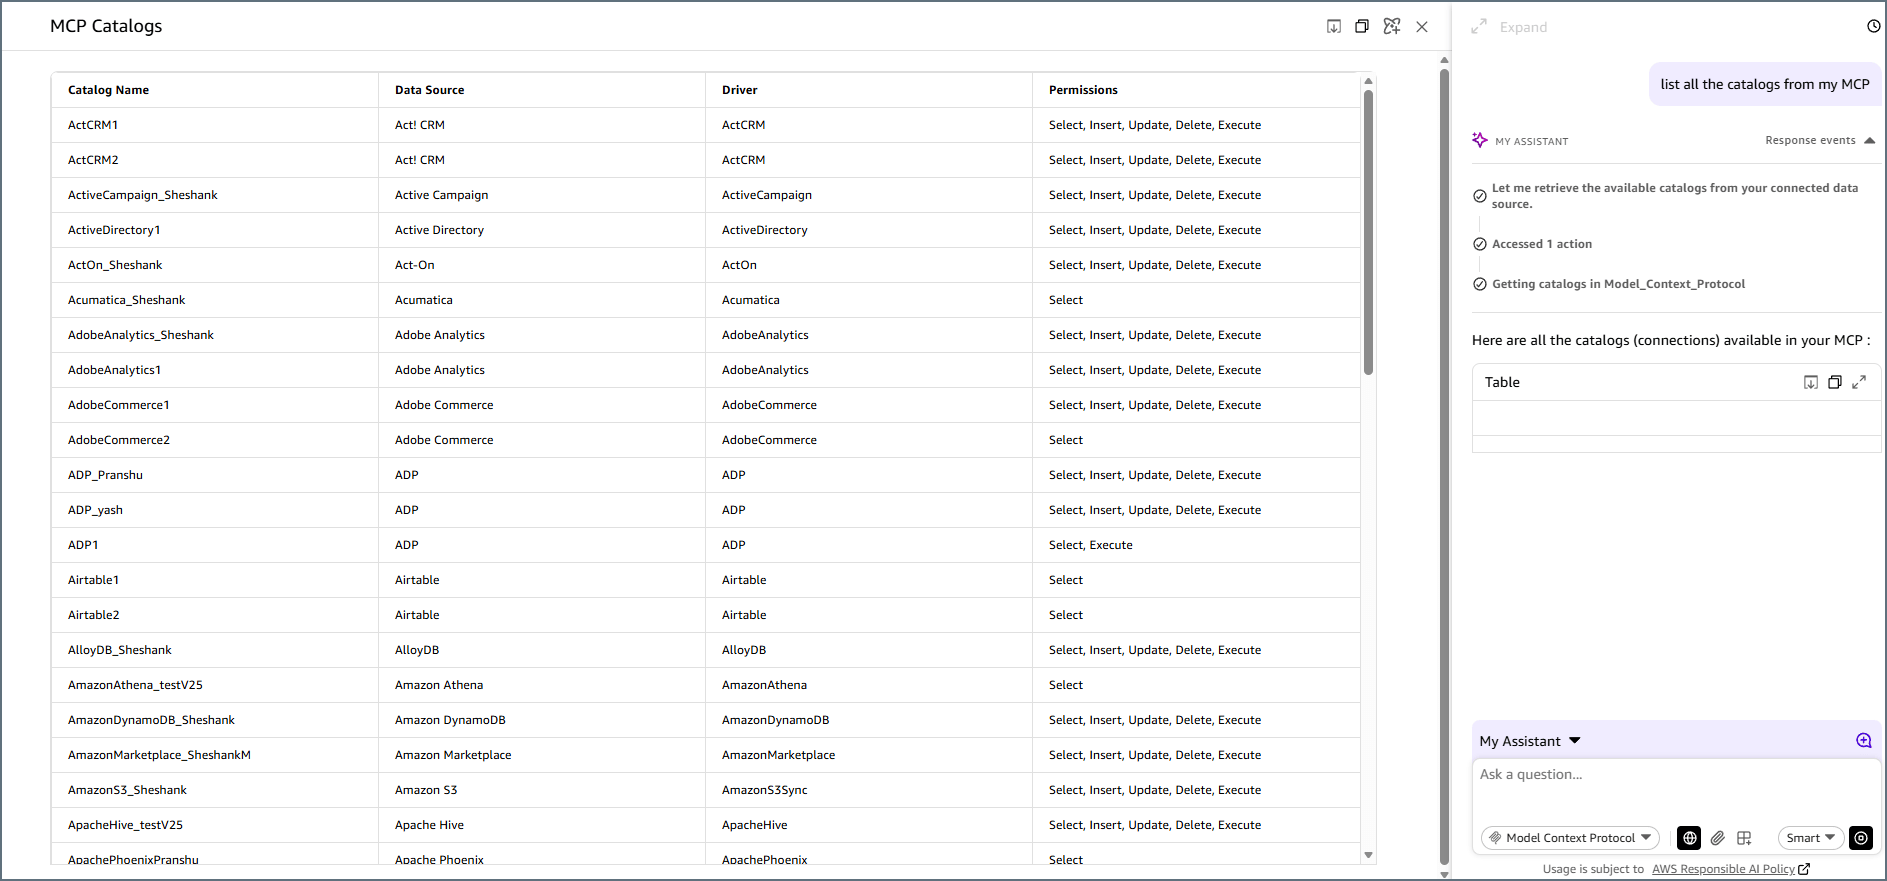
Task: Click the My Assistant sparkle icon
Action: [1480, 140]
